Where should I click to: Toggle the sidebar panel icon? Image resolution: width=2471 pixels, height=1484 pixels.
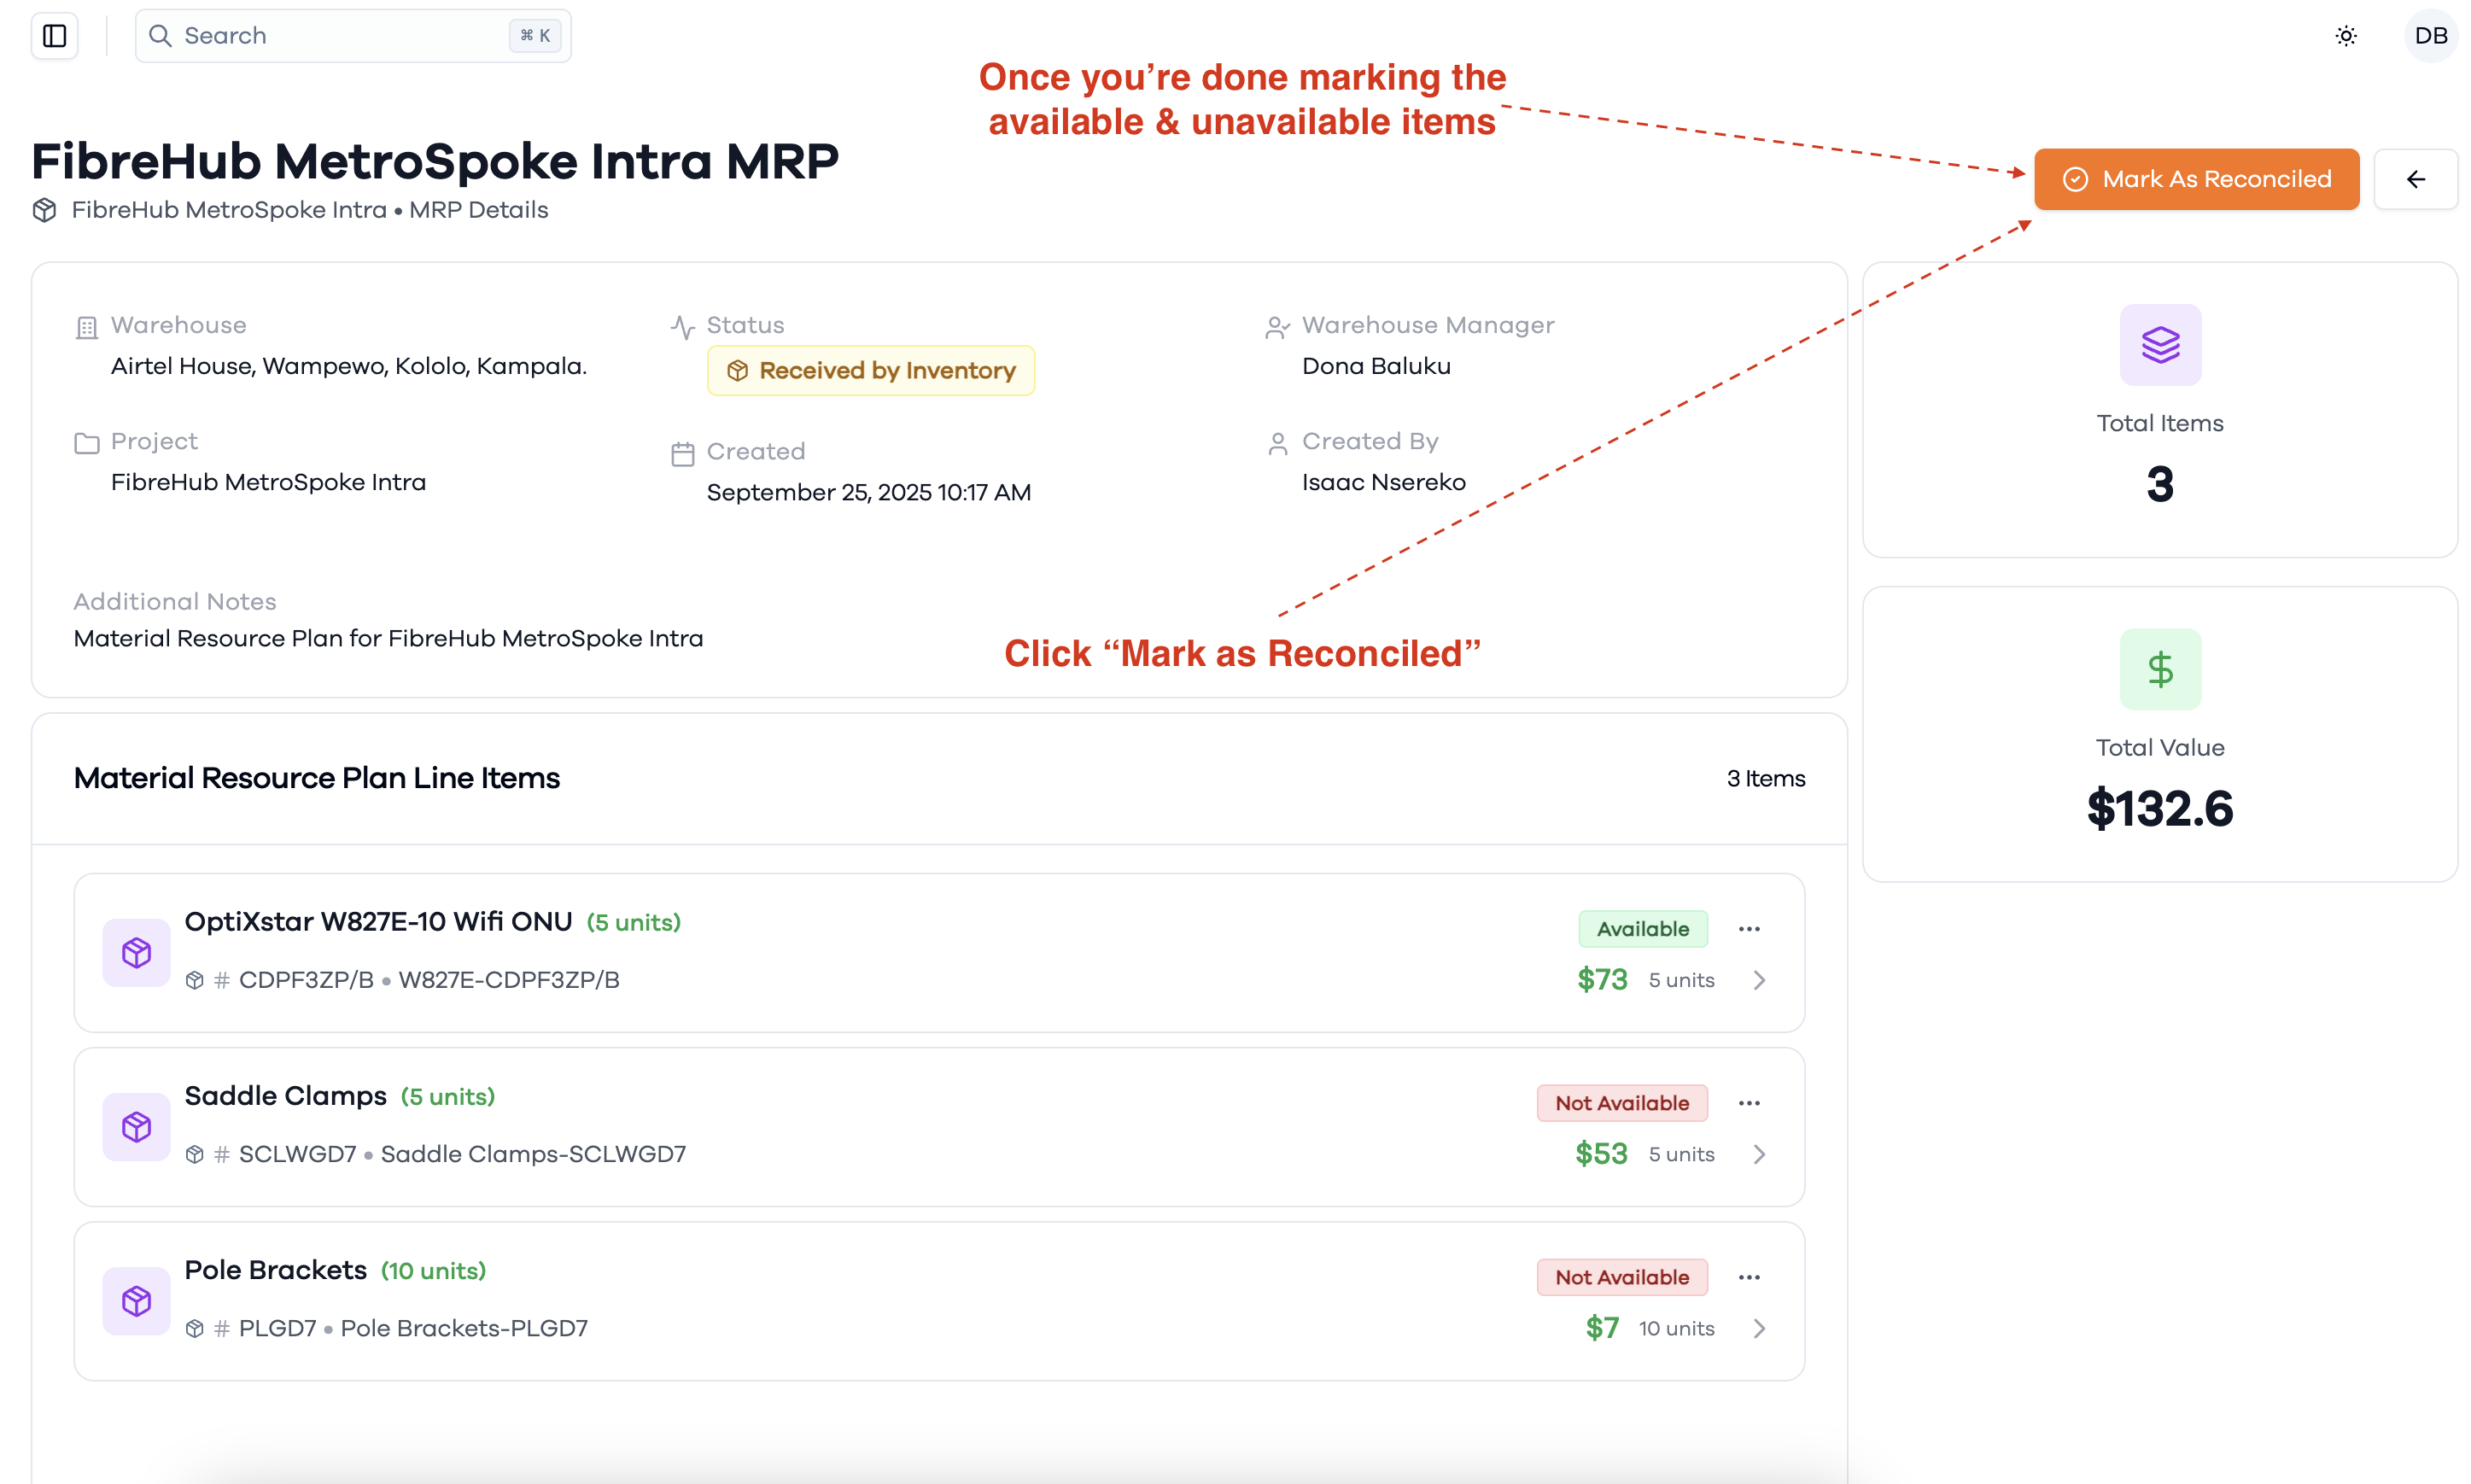click(54, 36)
